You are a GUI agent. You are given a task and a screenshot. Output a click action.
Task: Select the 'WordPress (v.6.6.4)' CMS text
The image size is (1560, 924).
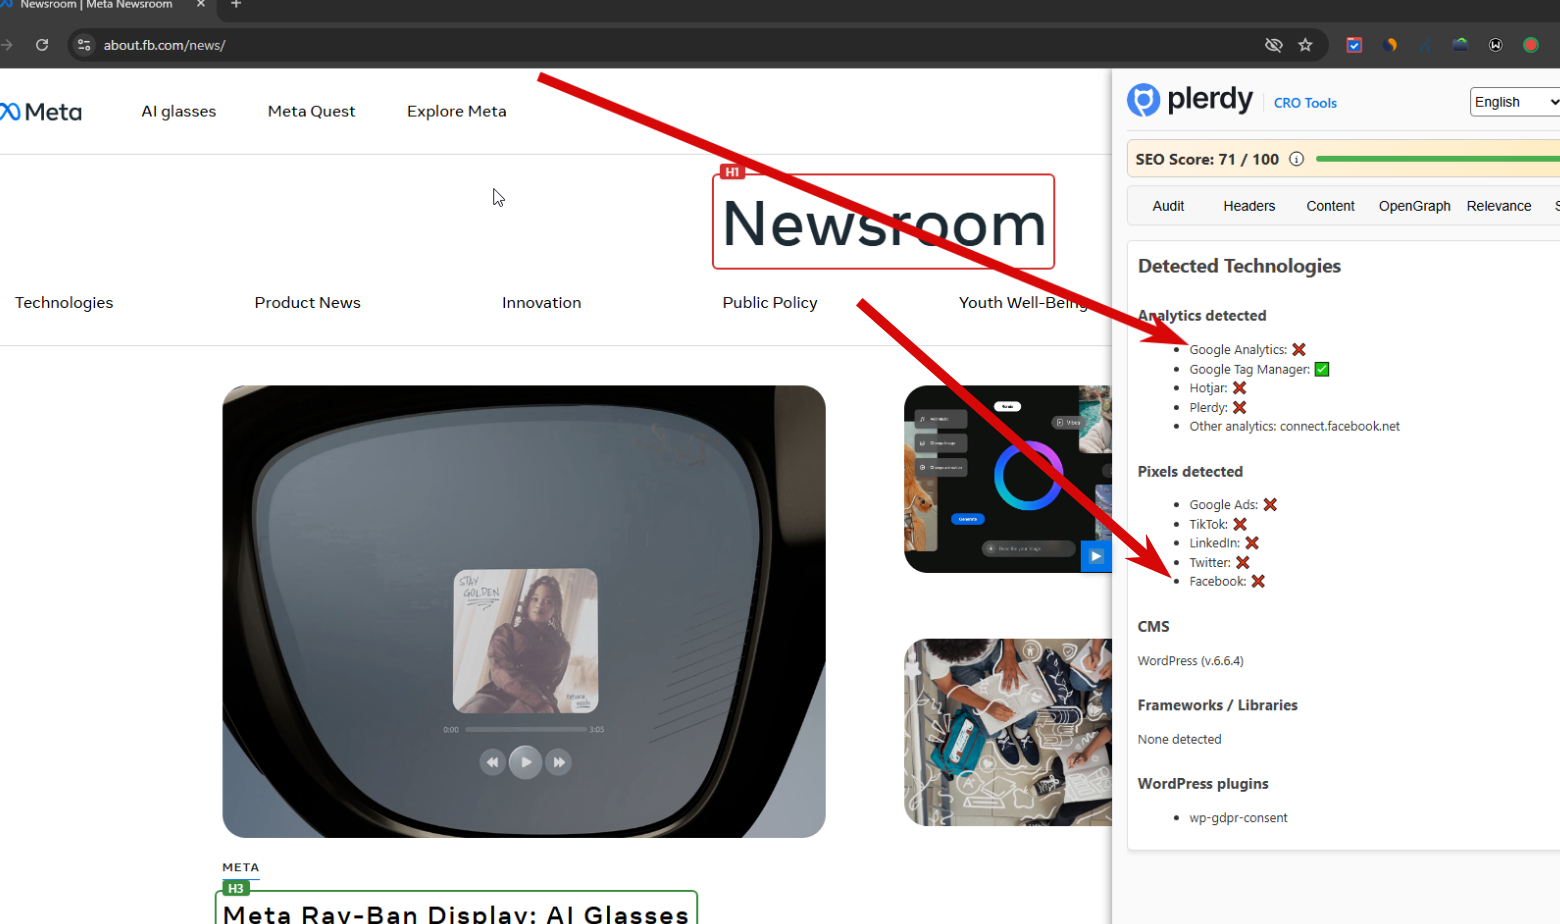coord(1190,661)
